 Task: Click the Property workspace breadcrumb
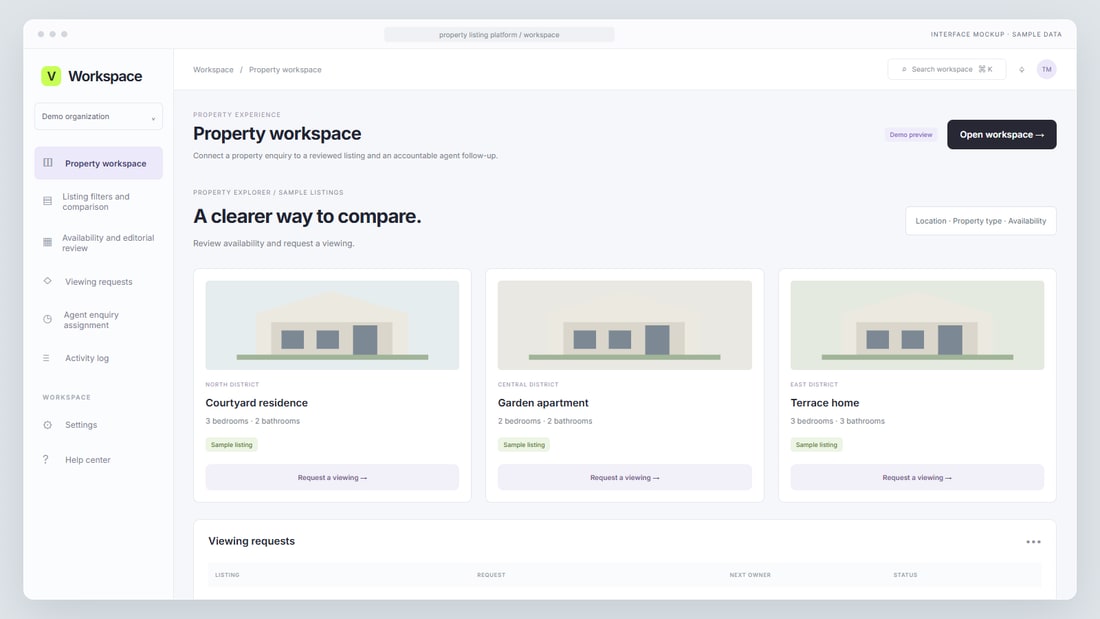click(x=285, y=69)
